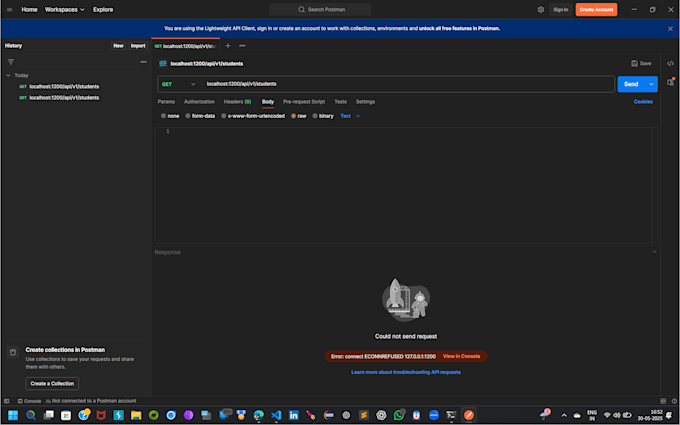This screenshot has height=425, width=680.
Task: Click the New button in History panel
Action: (x=118, y=46)
